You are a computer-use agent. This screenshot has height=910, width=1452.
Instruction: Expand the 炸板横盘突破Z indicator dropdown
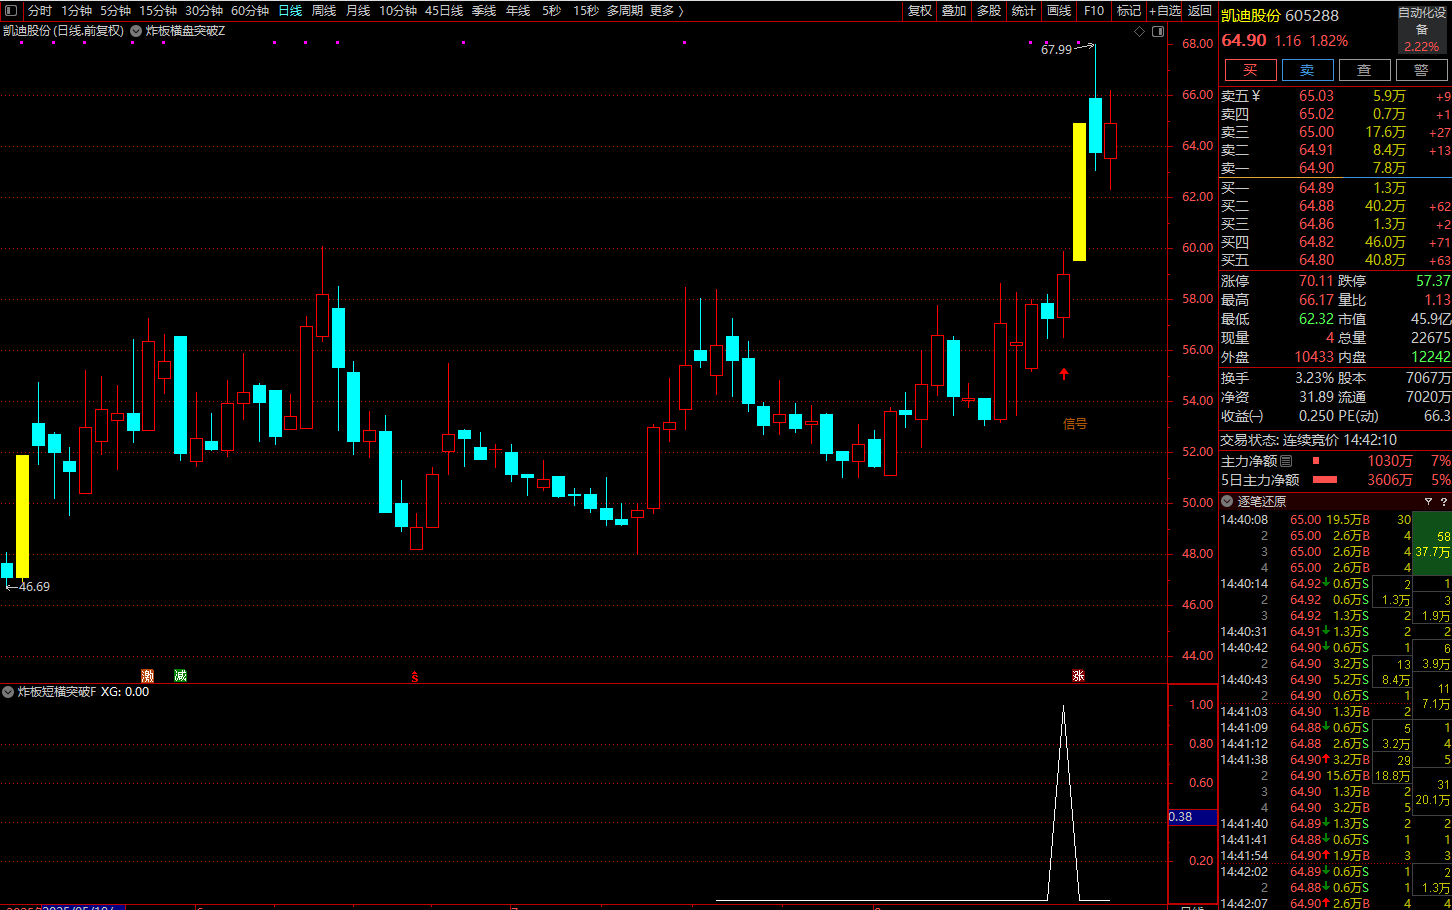click(x=136, y=31)
